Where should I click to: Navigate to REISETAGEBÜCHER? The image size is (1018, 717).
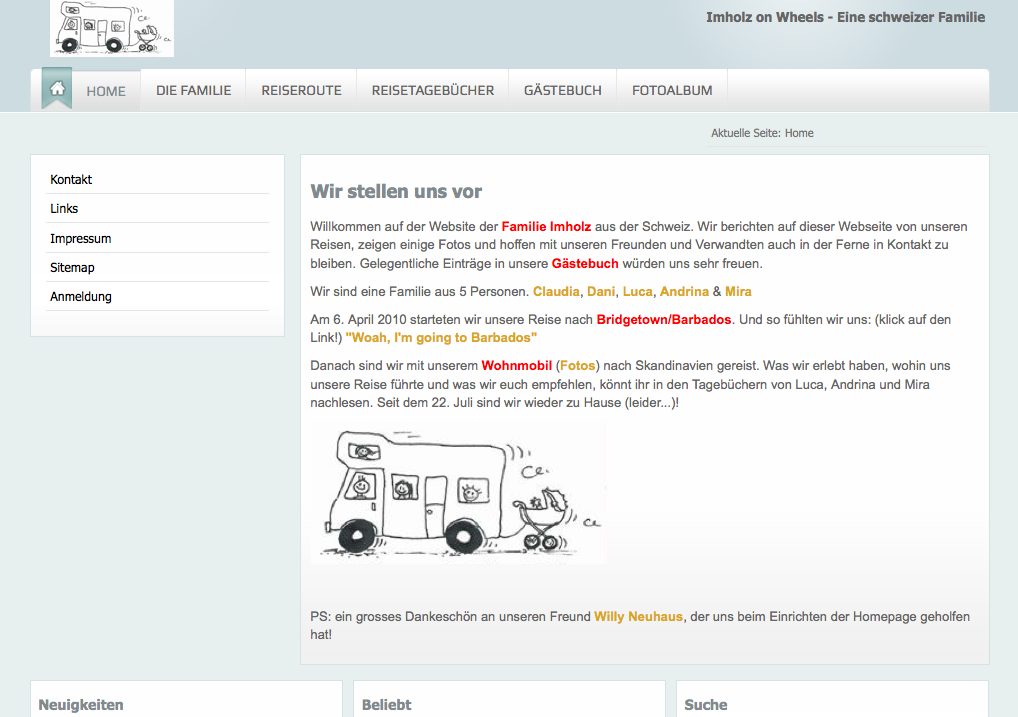(x=432, y=90)
